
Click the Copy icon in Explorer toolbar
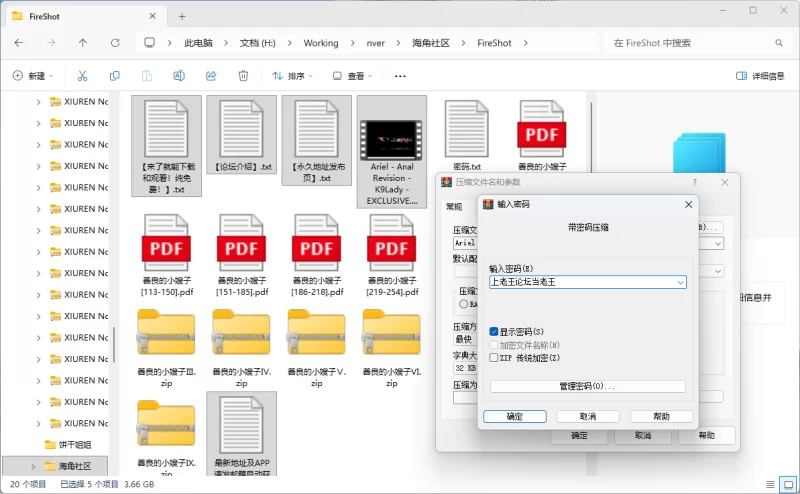click(114, 76)
